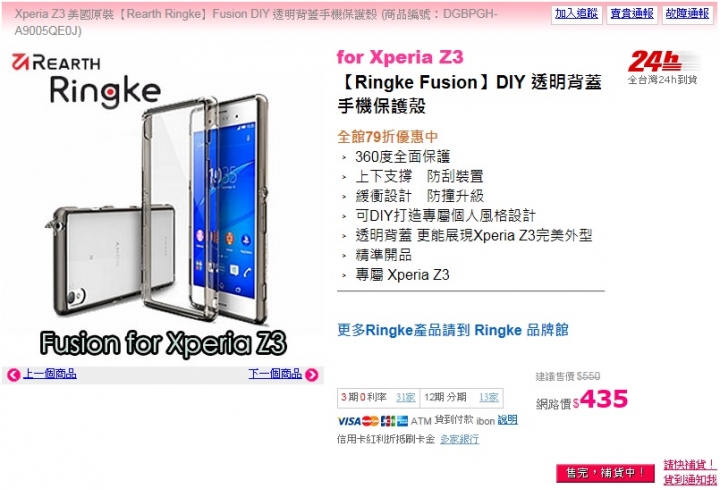Click the MasterCard payment icon

[x=370, y=421]
